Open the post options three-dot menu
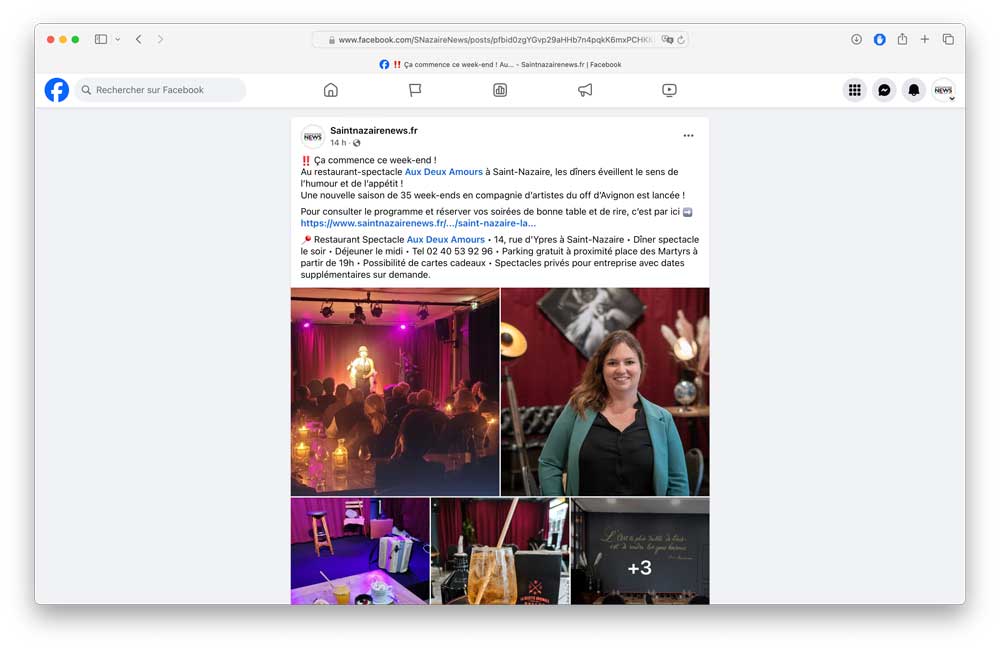The width and height of the screenshot is (1000, 650). tap(688, 136)
